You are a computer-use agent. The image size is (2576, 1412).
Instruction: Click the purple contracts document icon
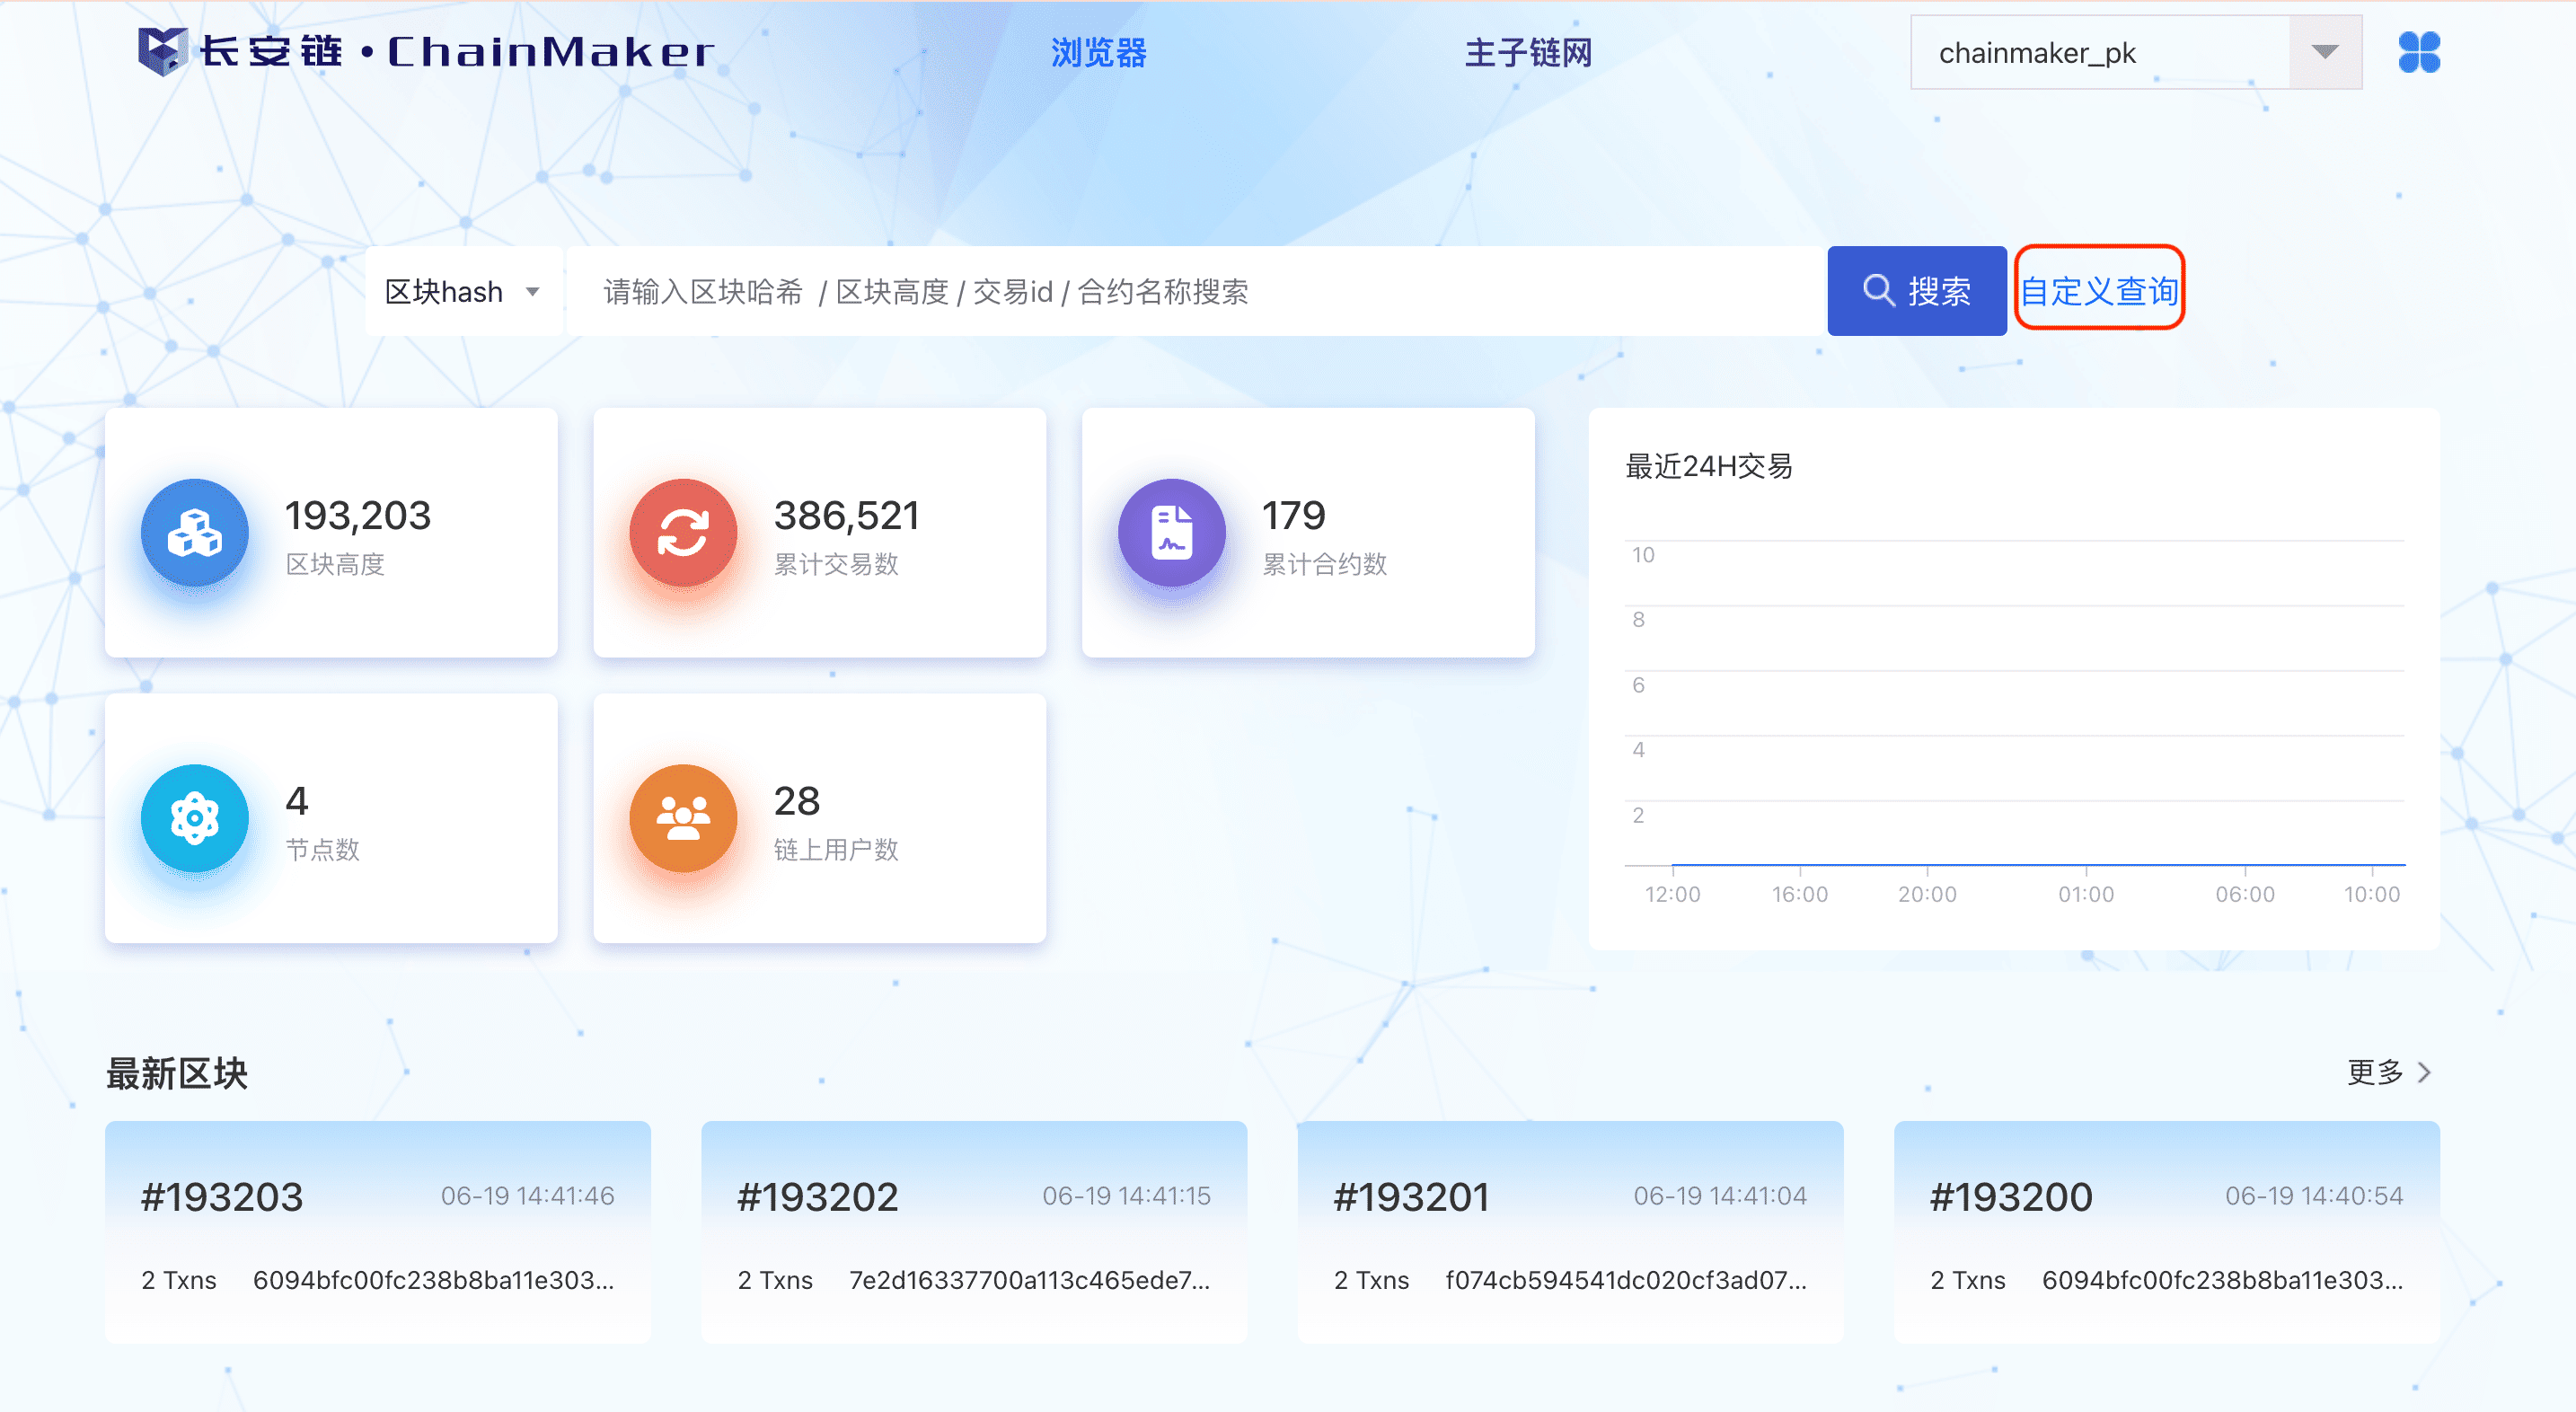(x=1171, y=532)
